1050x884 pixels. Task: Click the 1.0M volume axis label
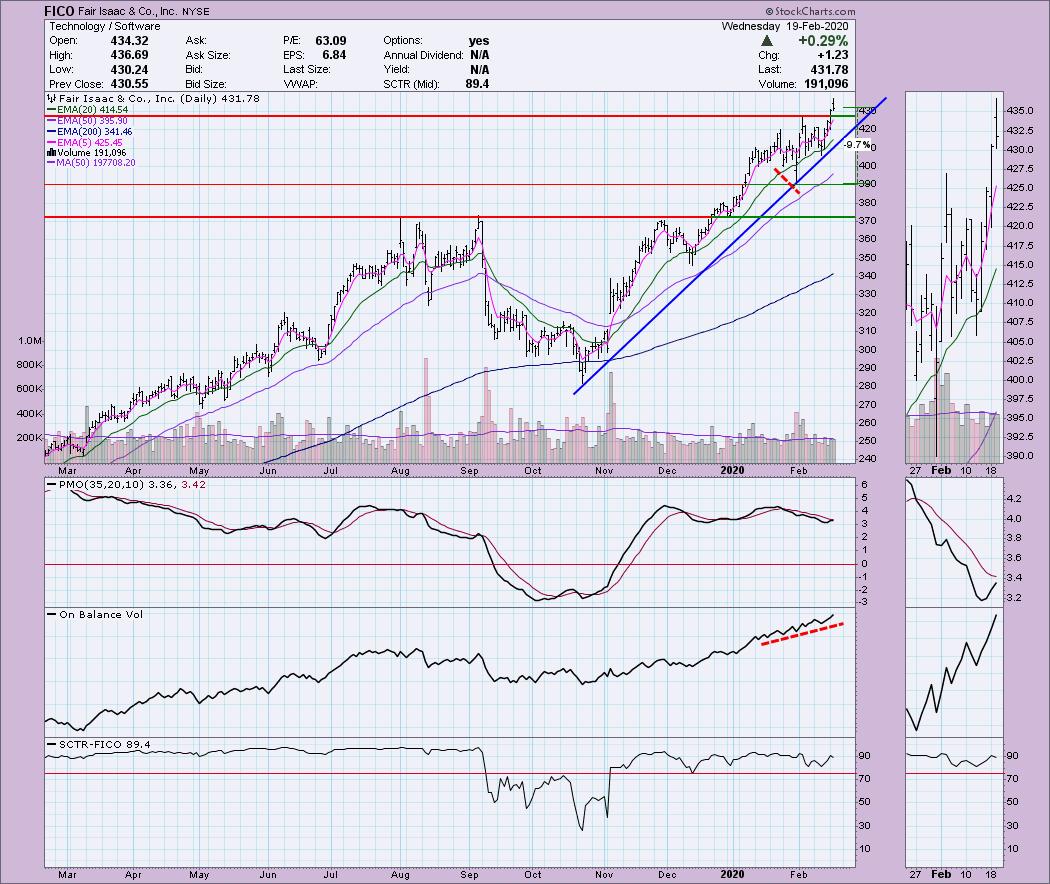pyautogui.click(x=30, y=341)
